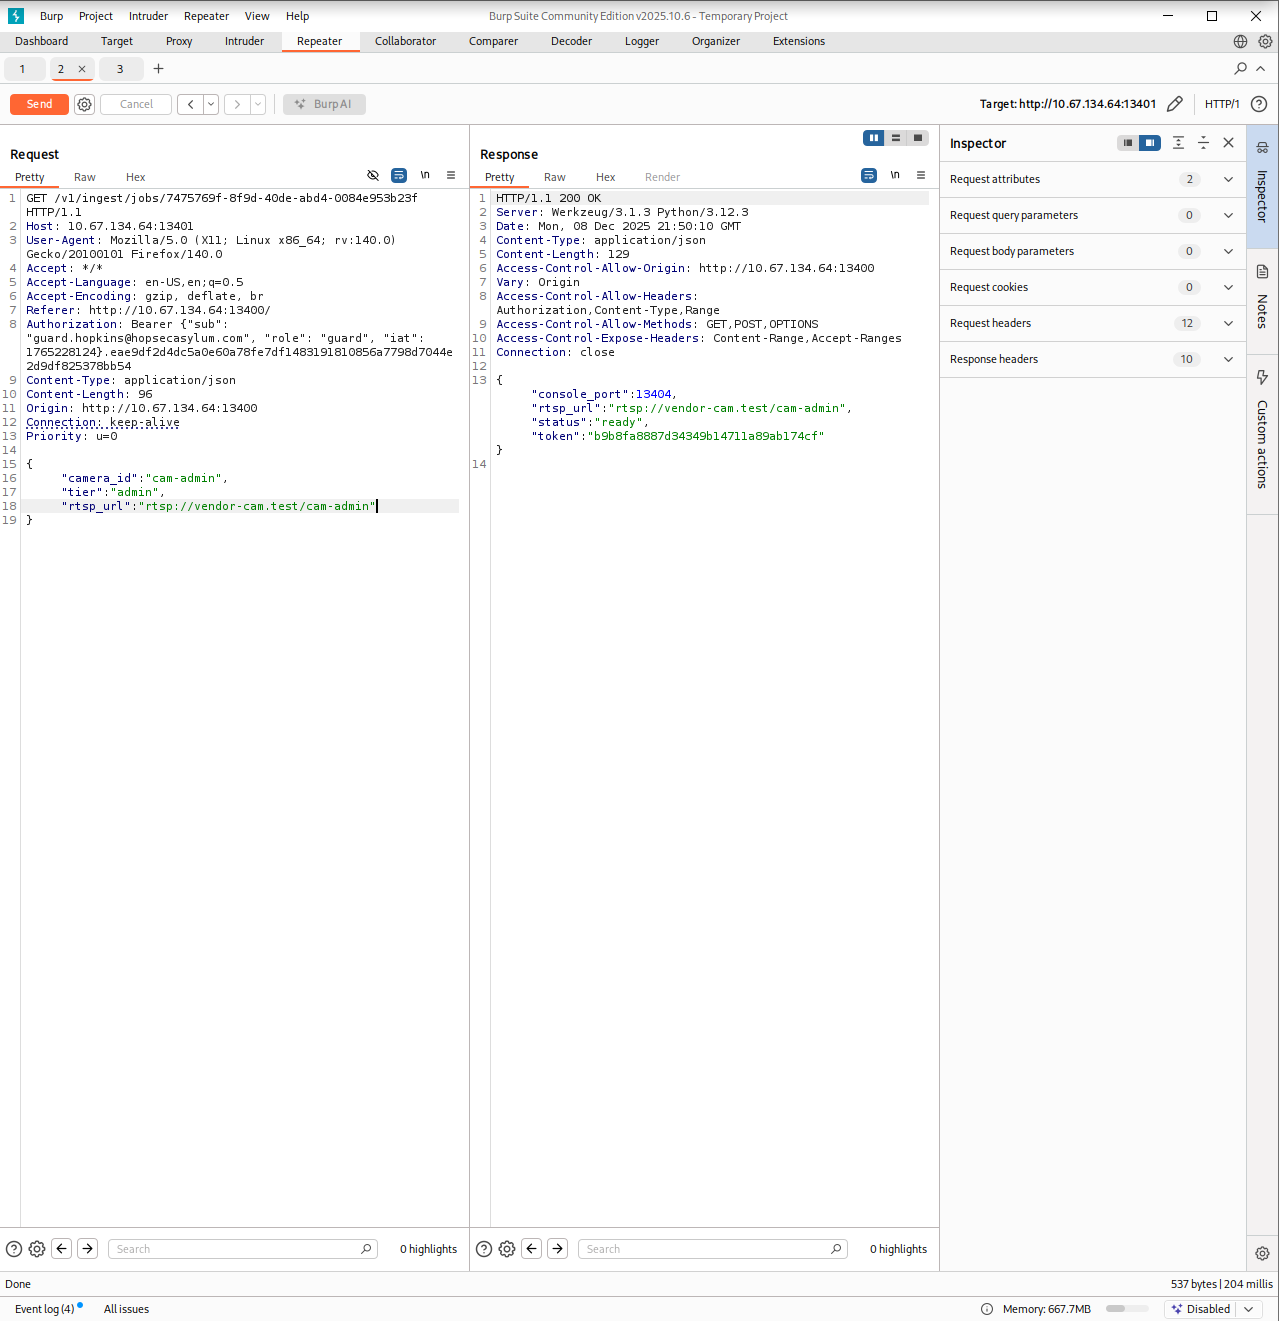Switch Response view to Raw tab
This screenshot has width=1279, height=1321.
(554, 177)
